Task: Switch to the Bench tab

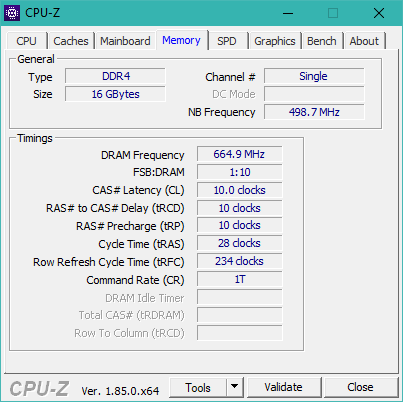Action: 322,41
